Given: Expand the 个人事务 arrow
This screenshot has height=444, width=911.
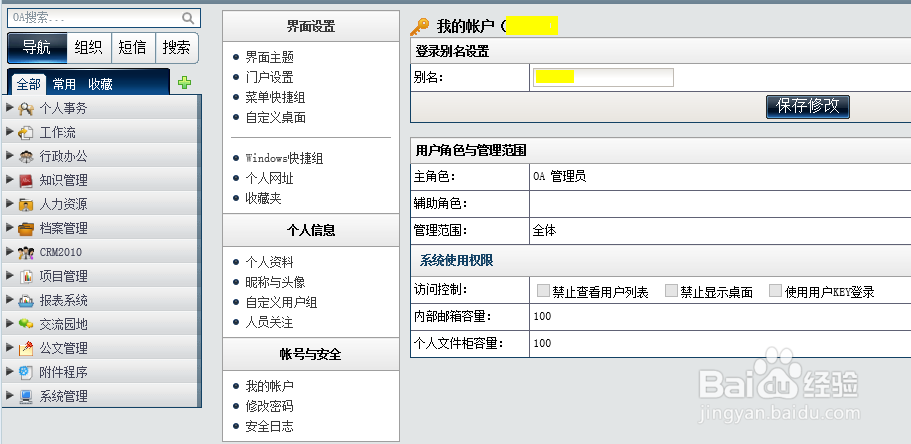Looking at the screenshot, I should point(9,108).
